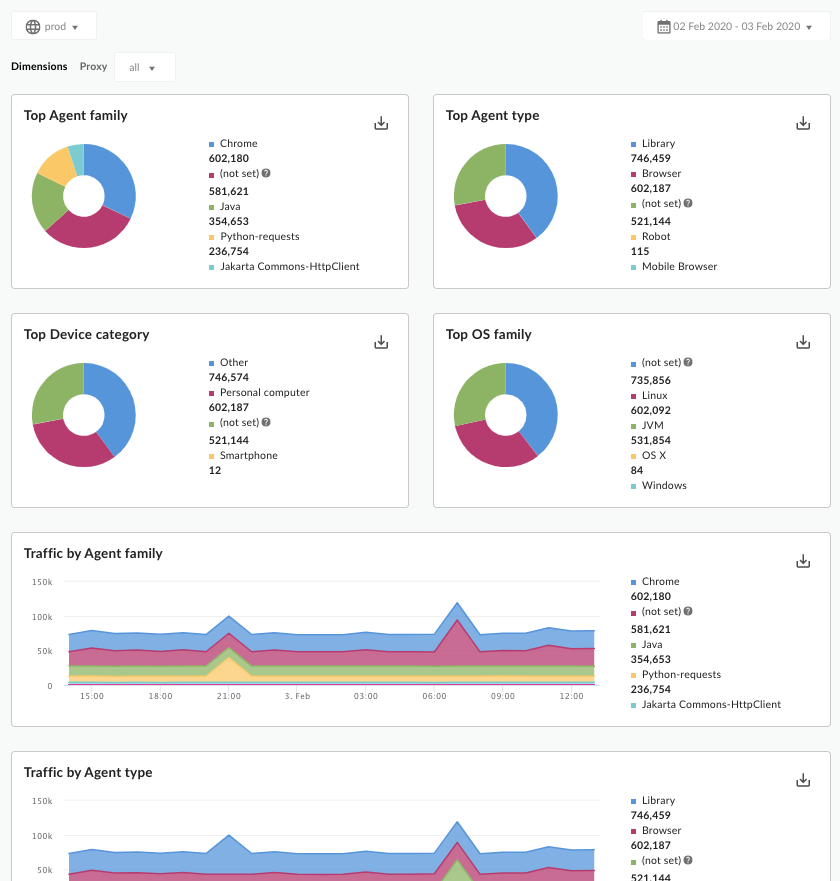Download the Top Agent type chart

(x=803, y=123)
